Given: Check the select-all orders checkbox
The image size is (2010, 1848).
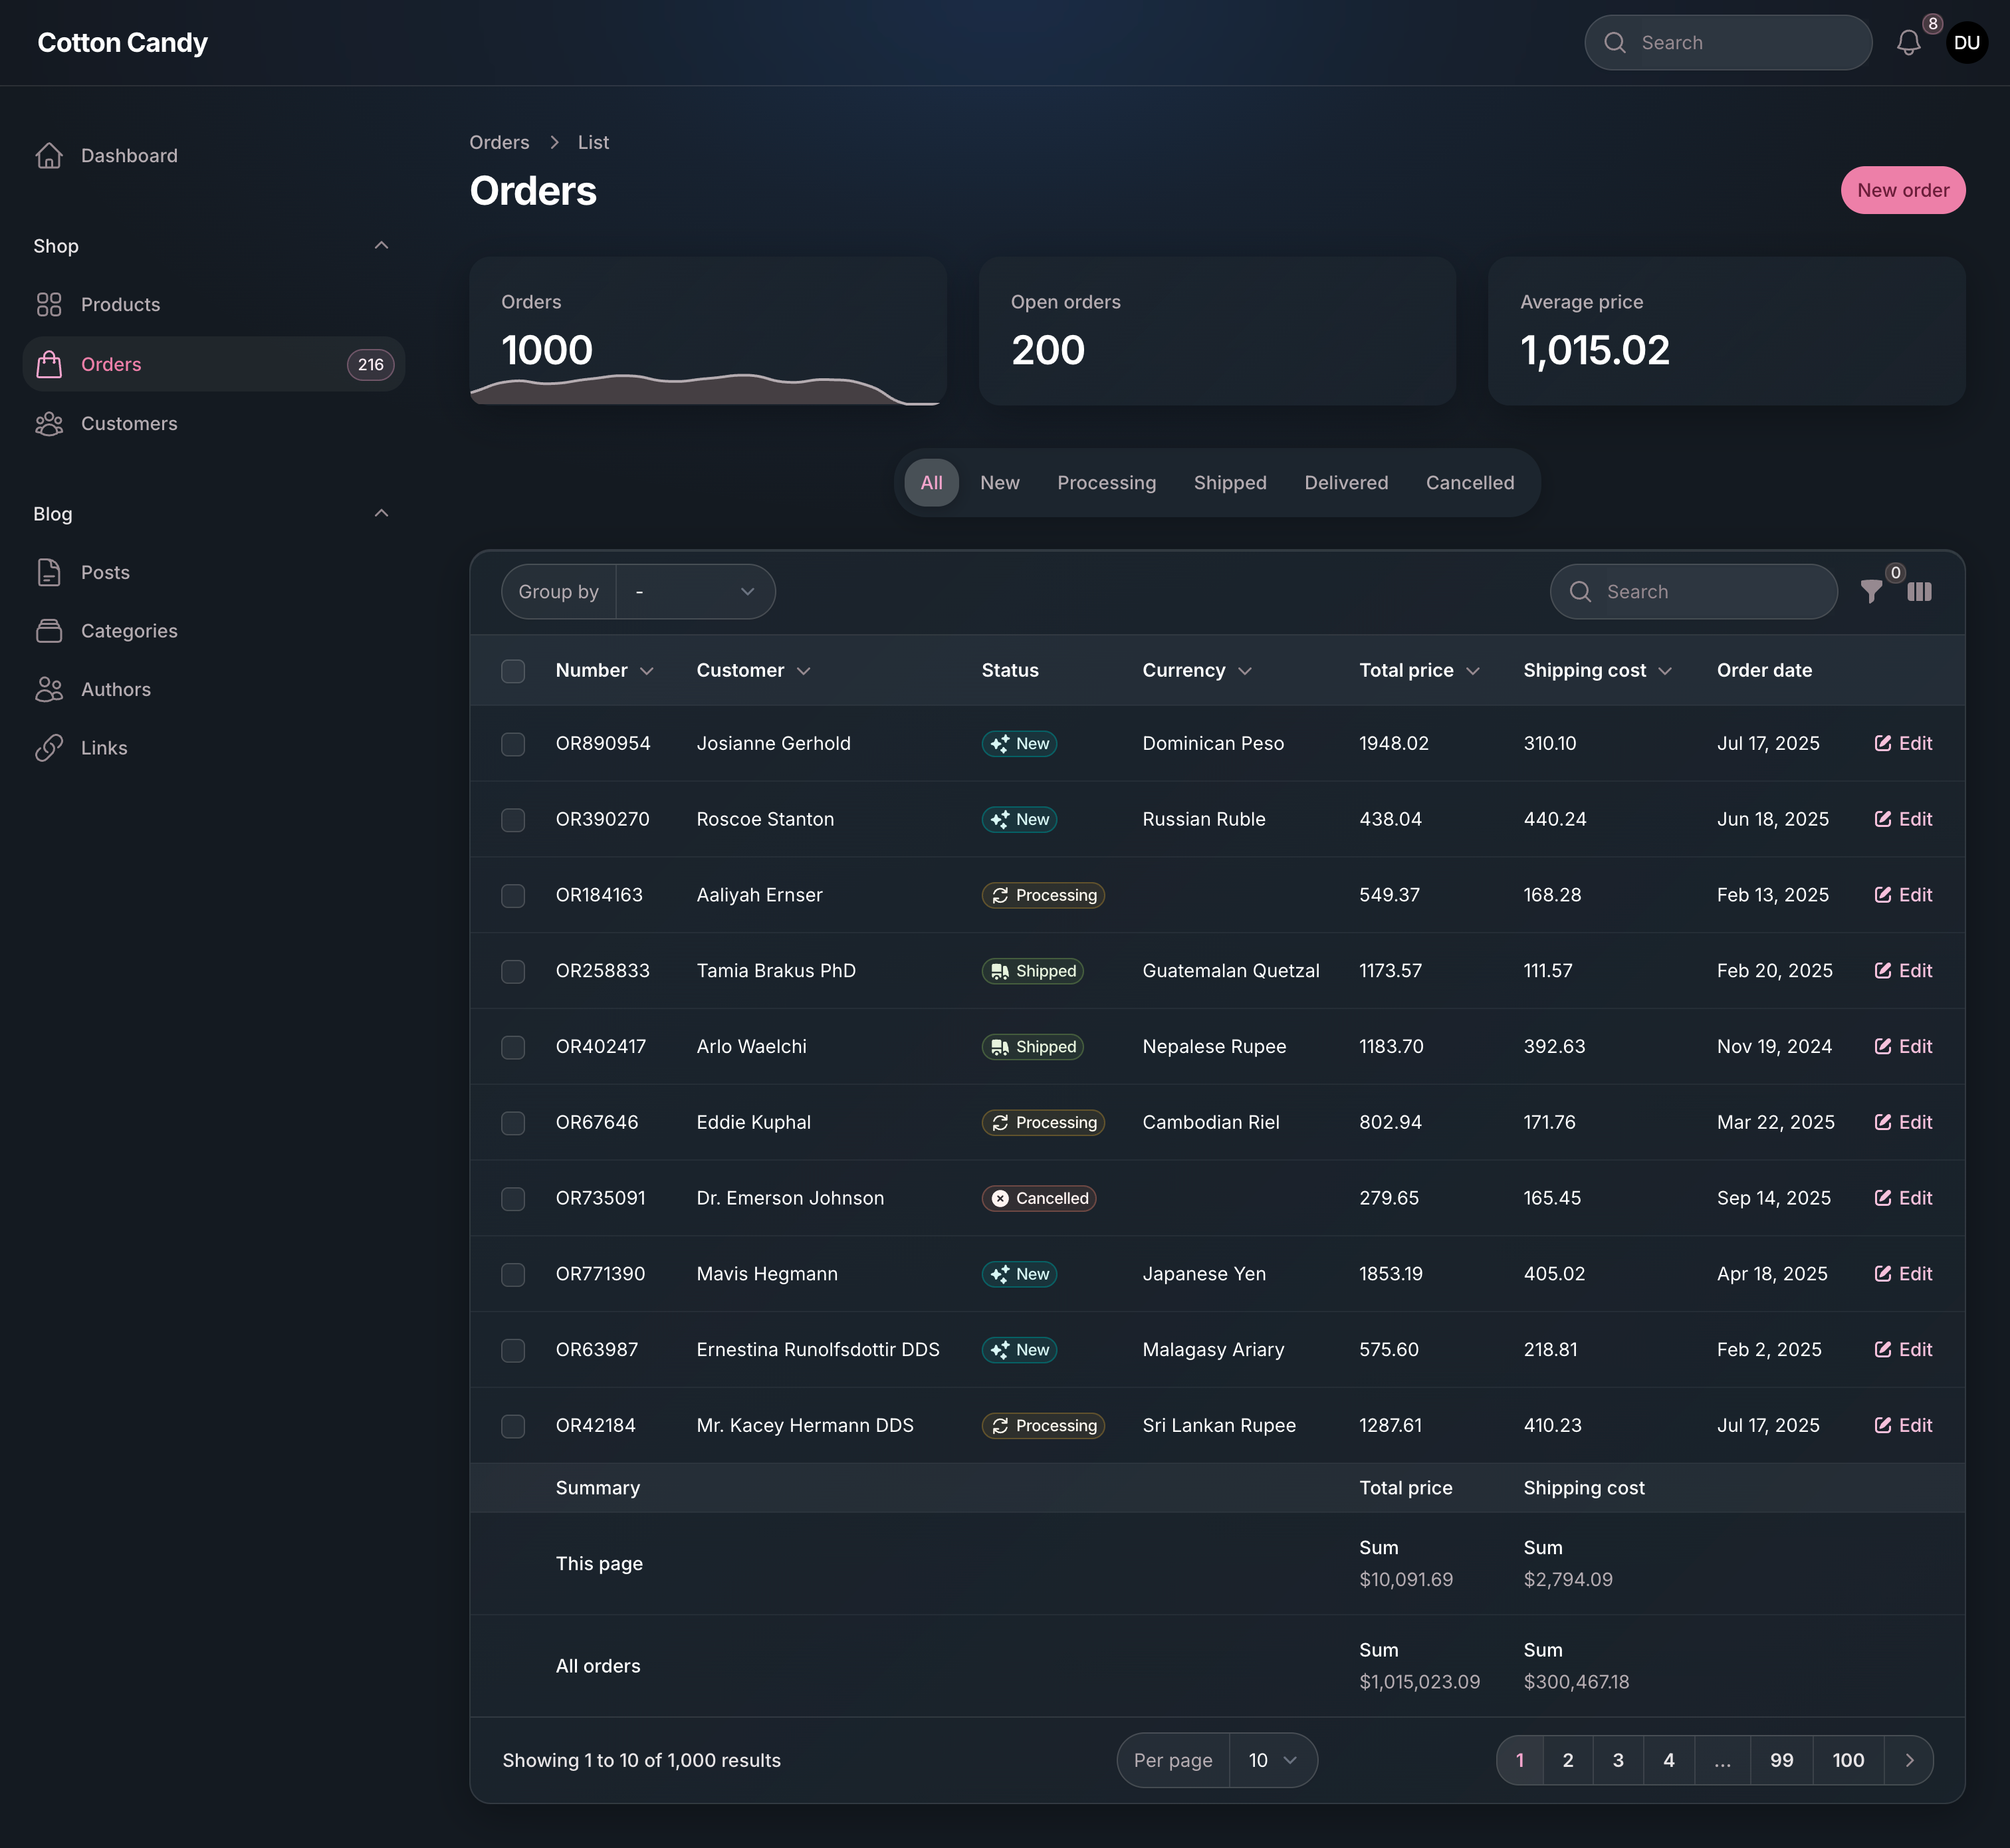Looking at the screenshot, I should tap(513, 671).
